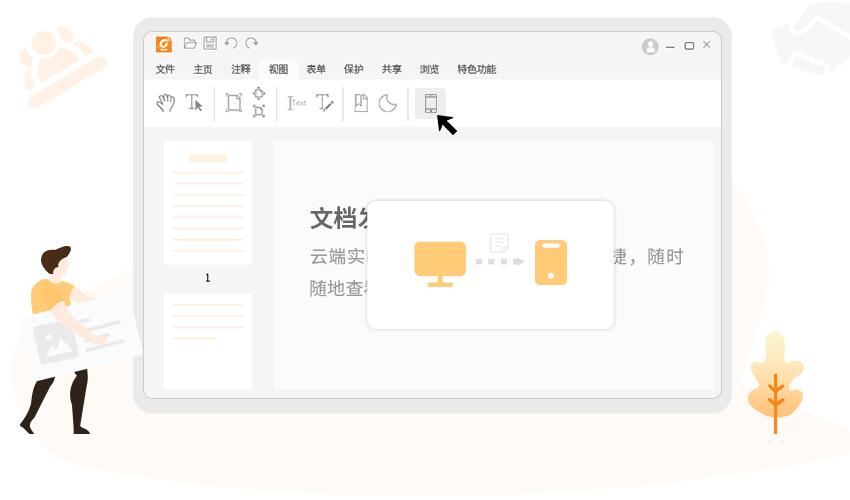Image resolution: width=850 pixels, height=500 pixels.
Task: Select the Hand tool
Action: (166, 103)
